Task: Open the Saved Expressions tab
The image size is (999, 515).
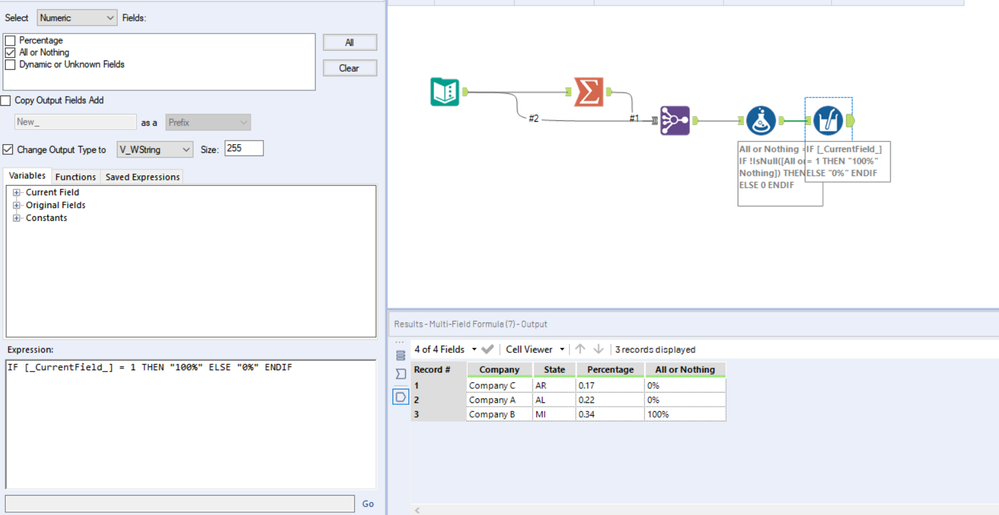Action: coord(142,177)
